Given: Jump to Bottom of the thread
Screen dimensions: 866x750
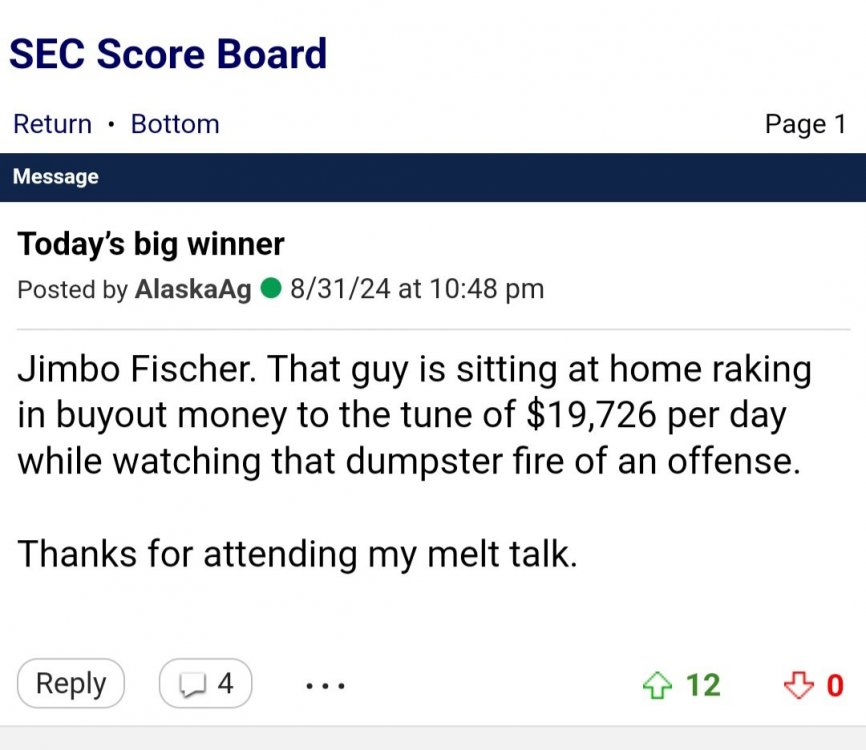Looking at the screenshot, I should (x=175, y=124).
